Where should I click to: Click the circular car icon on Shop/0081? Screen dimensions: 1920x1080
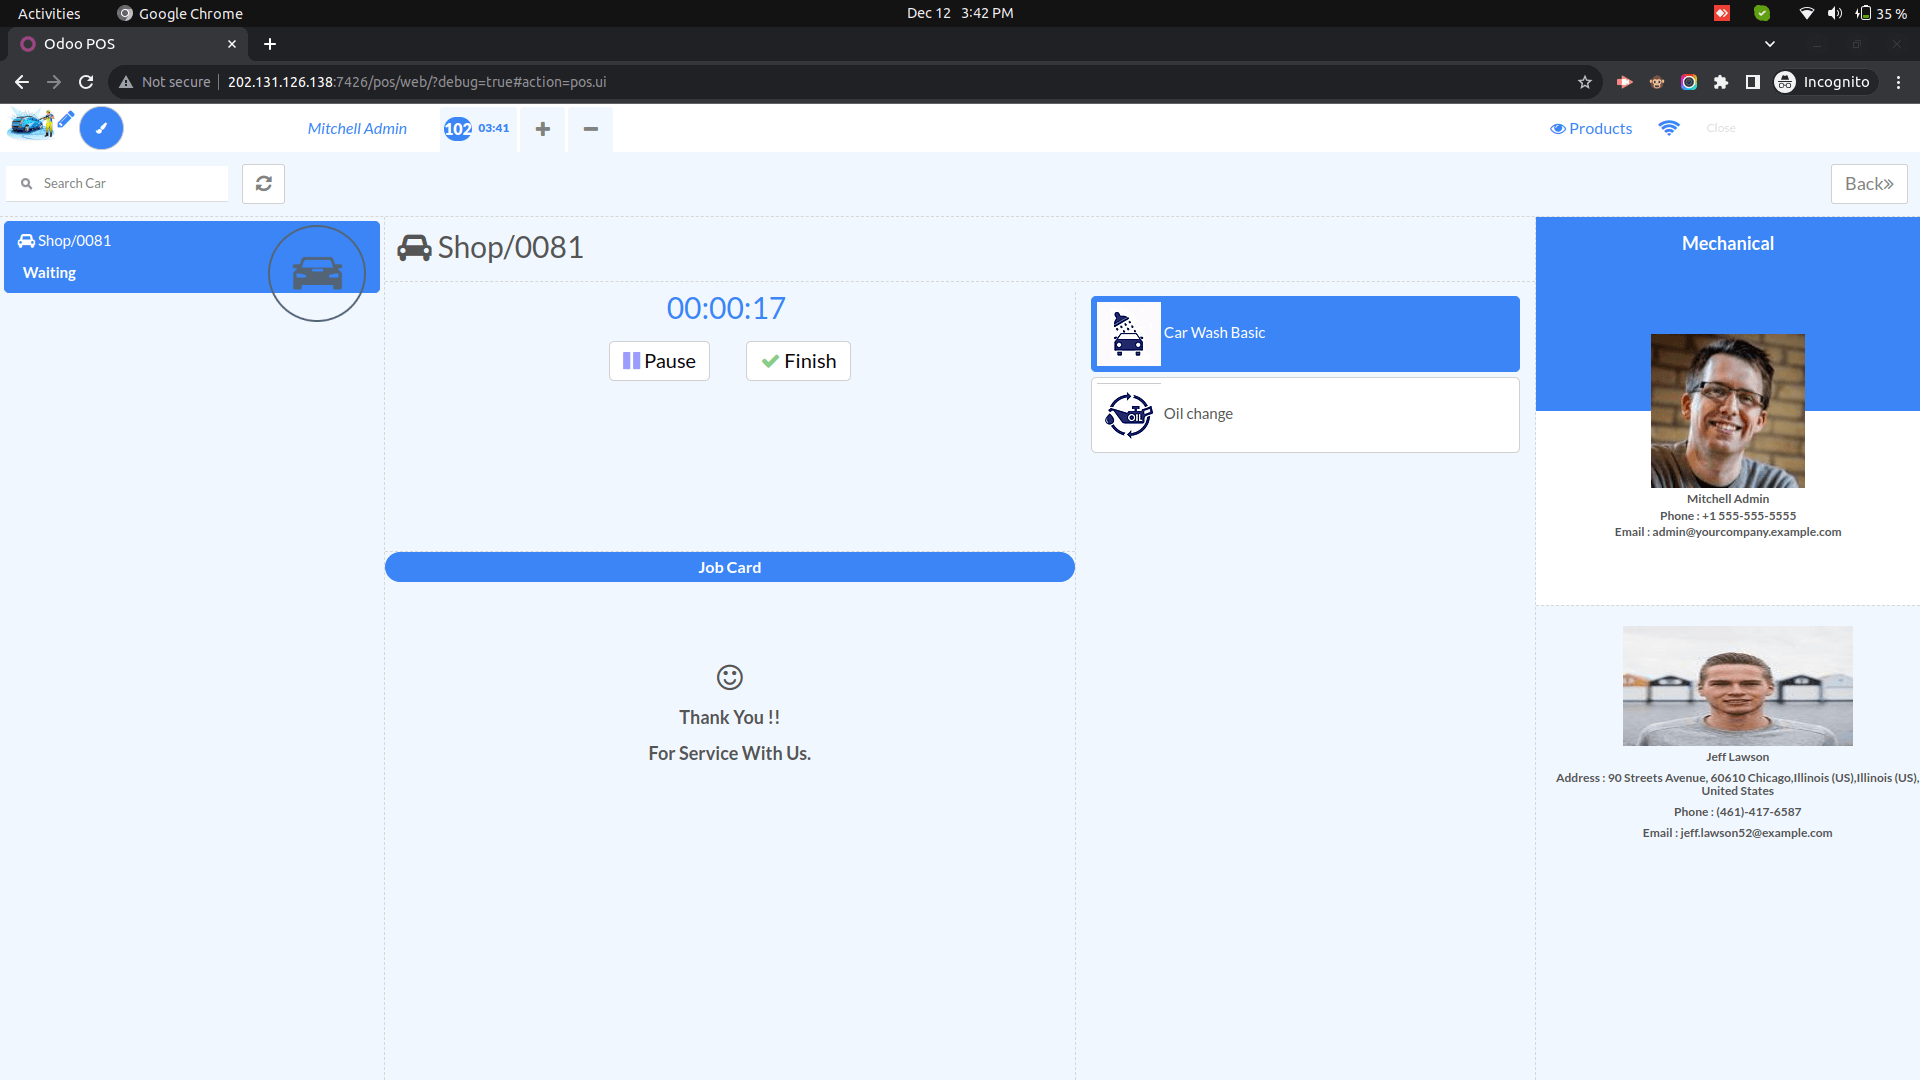pos(317,273)
